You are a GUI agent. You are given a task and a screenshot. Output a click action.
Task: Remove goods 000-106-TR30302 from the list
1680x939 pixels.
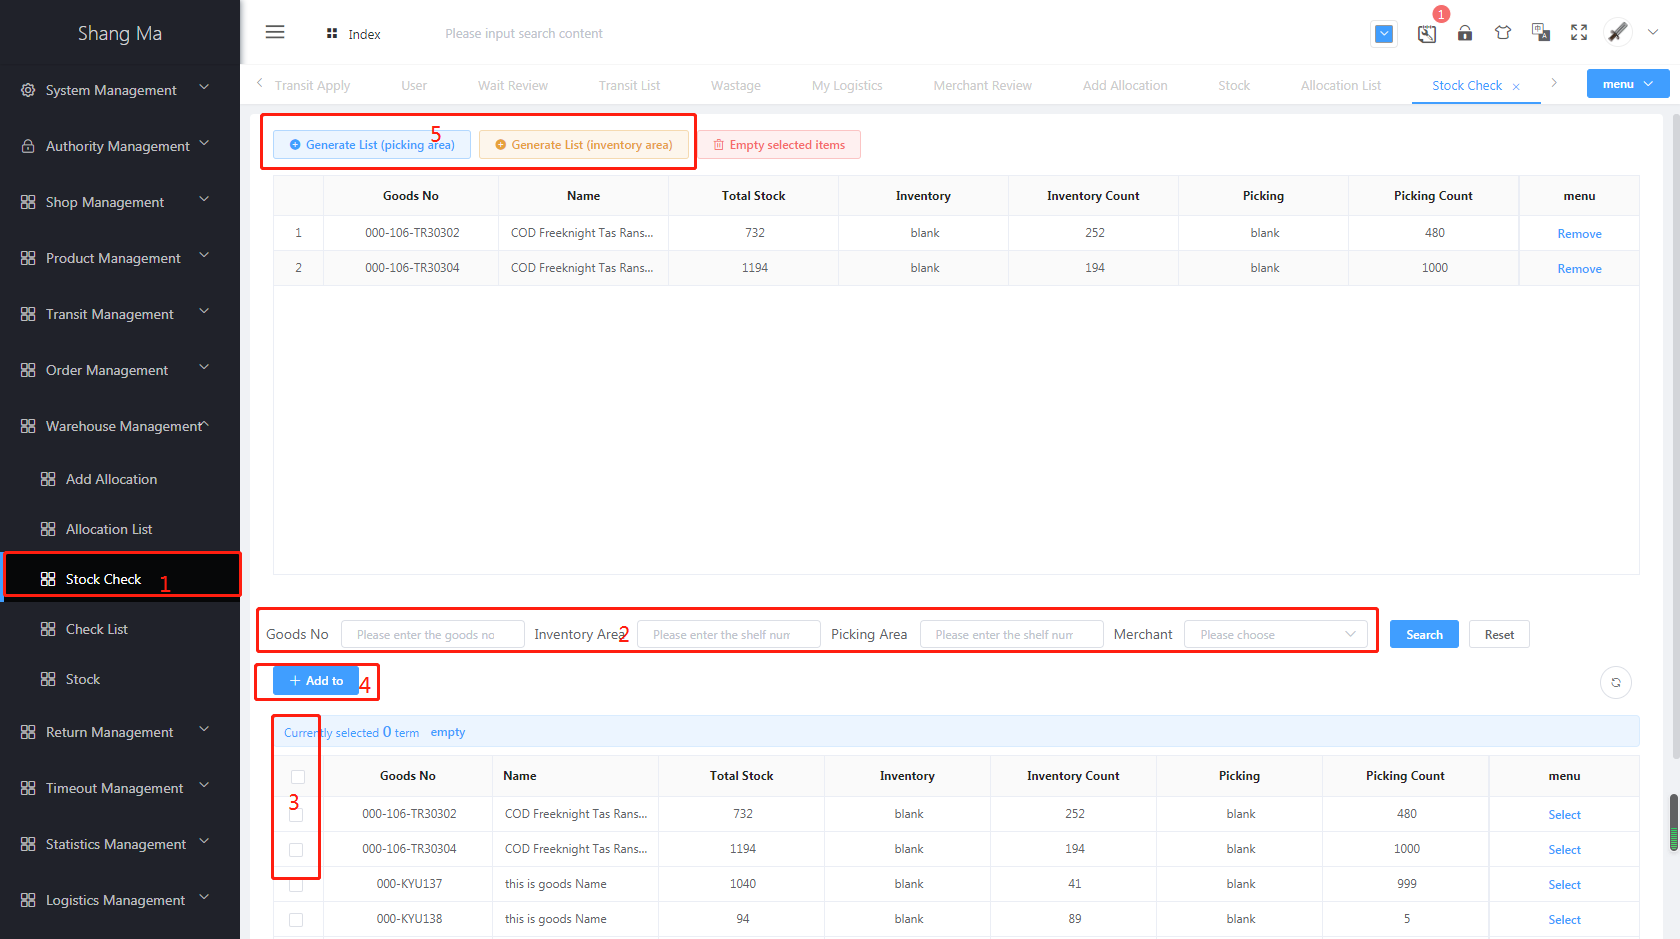click(1579, 234)
